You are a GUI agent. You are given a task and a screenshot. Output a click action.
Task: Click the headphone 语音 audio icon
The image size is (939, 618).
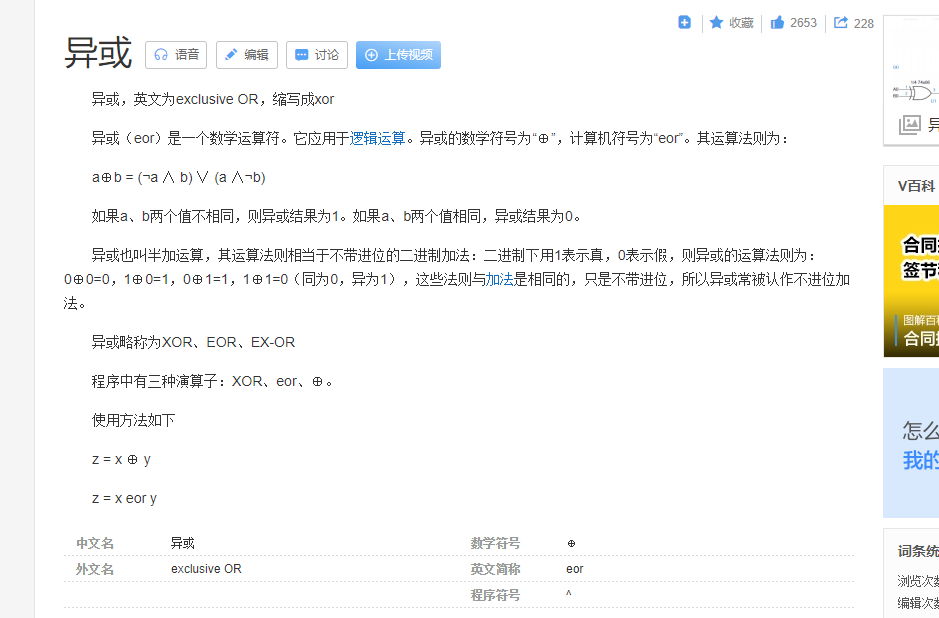coord(159,55)
